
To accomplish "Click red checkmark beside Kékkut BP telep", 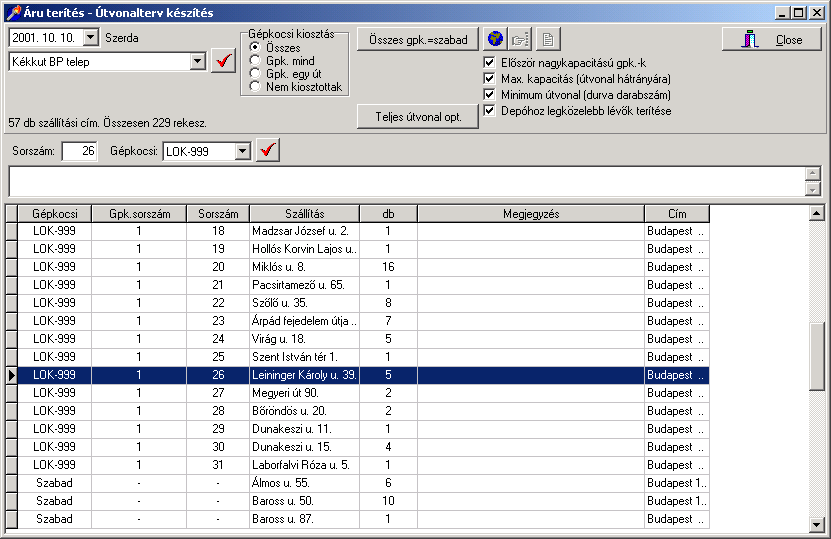I will point(224,62).
